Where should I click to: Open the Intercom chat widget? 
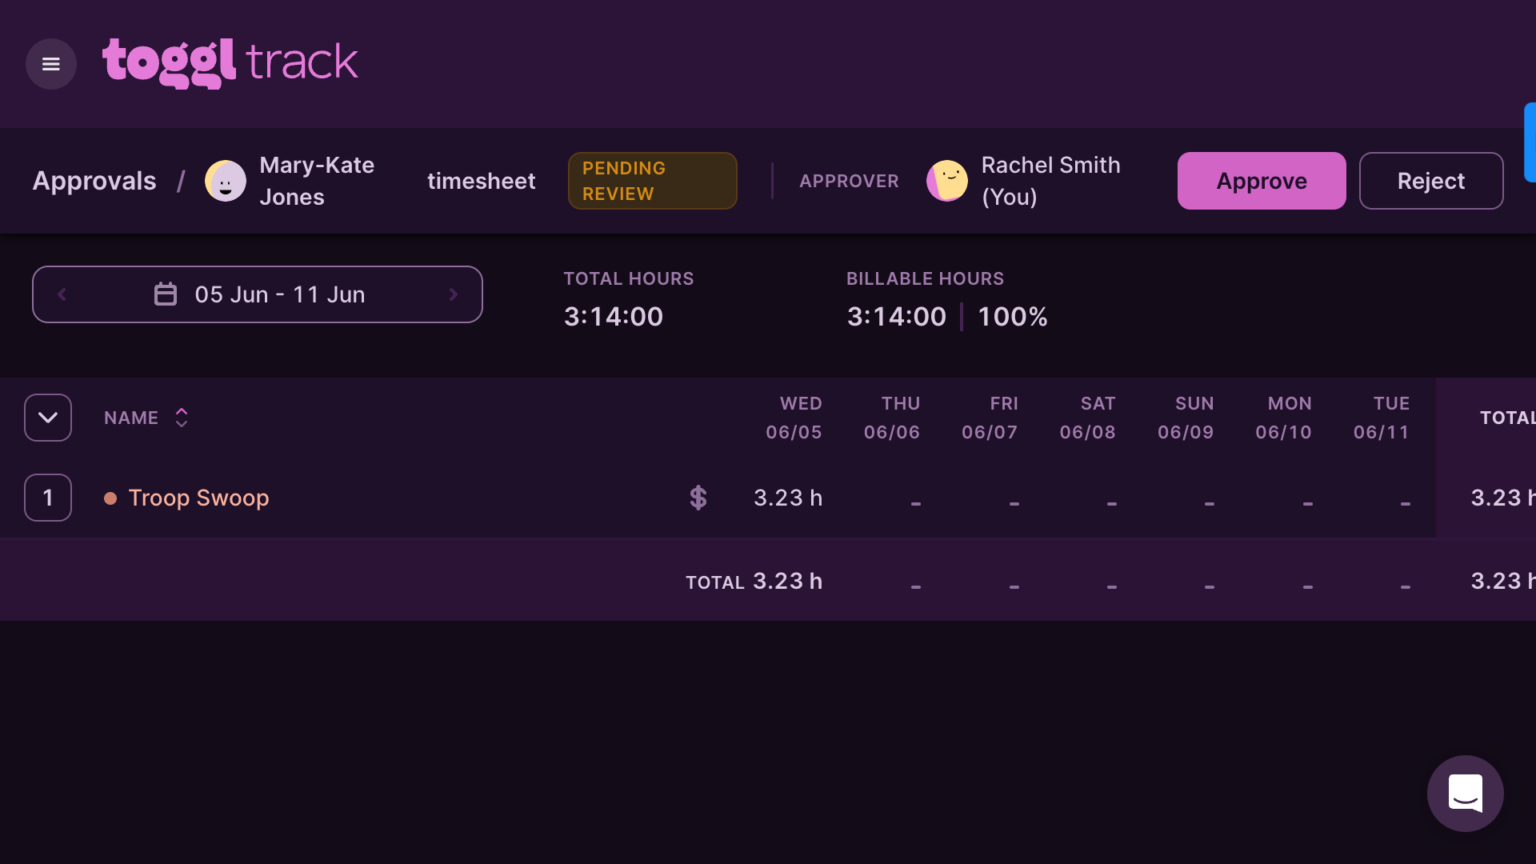1465,793
